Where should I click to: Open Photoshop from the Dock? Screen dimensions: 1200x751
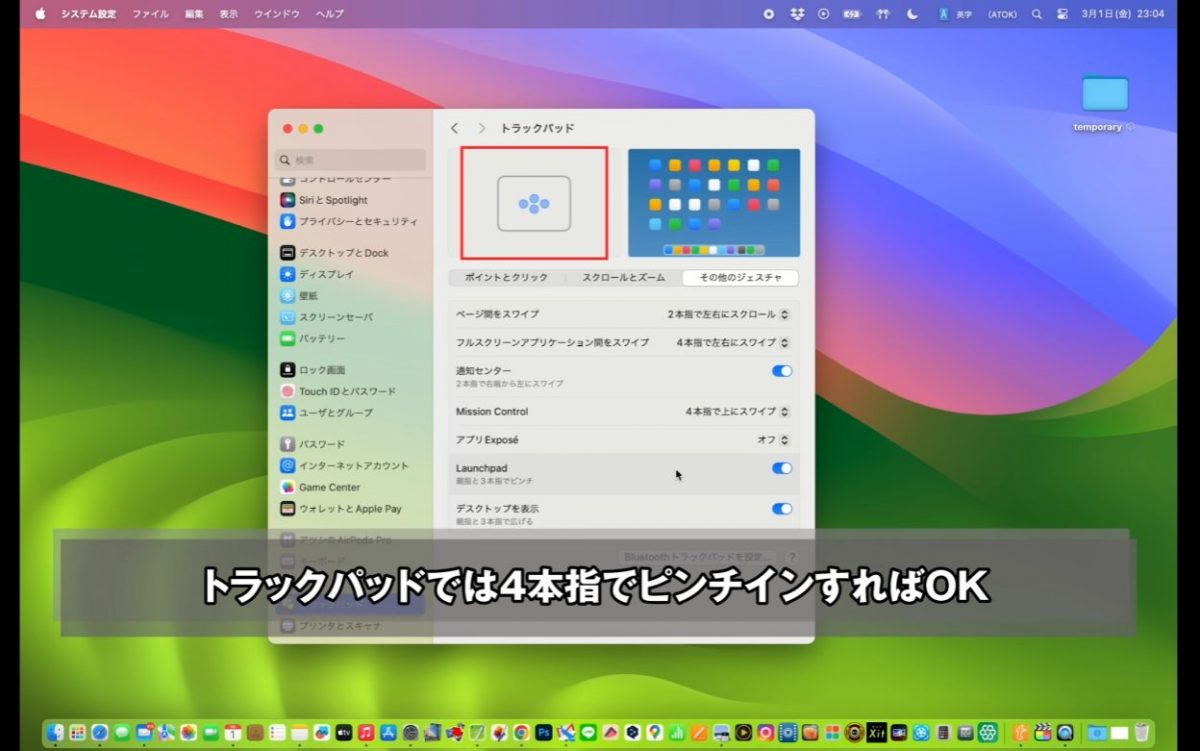coord(544,732)
